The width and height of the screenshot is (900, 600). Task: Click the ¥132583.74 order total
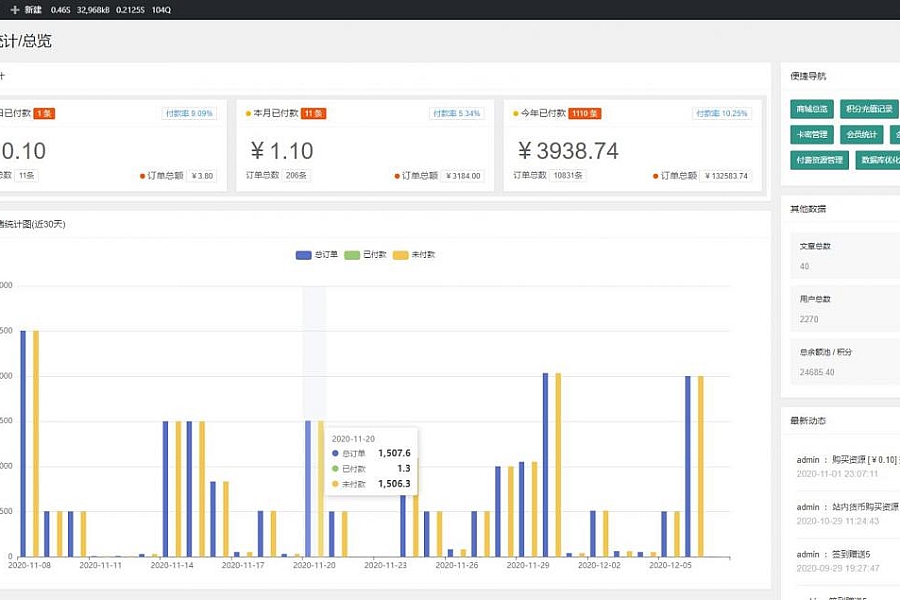726,176
